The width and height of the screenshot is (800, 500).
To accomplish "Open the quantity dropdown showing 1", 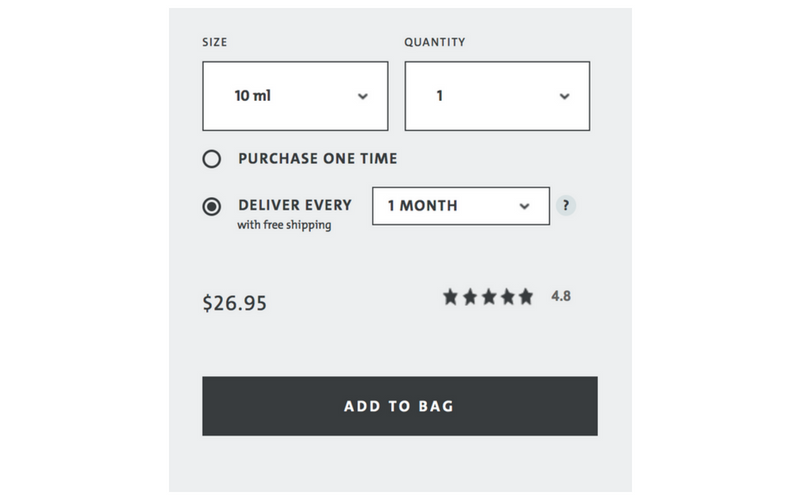I will coord(497,96).
